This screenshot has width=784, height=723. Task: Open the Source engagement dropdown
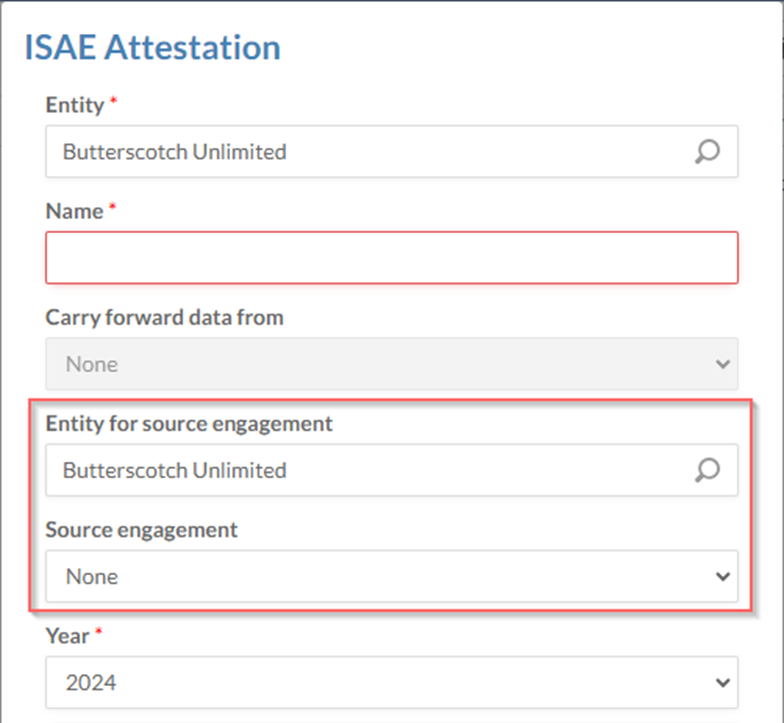tap(392, 576)
